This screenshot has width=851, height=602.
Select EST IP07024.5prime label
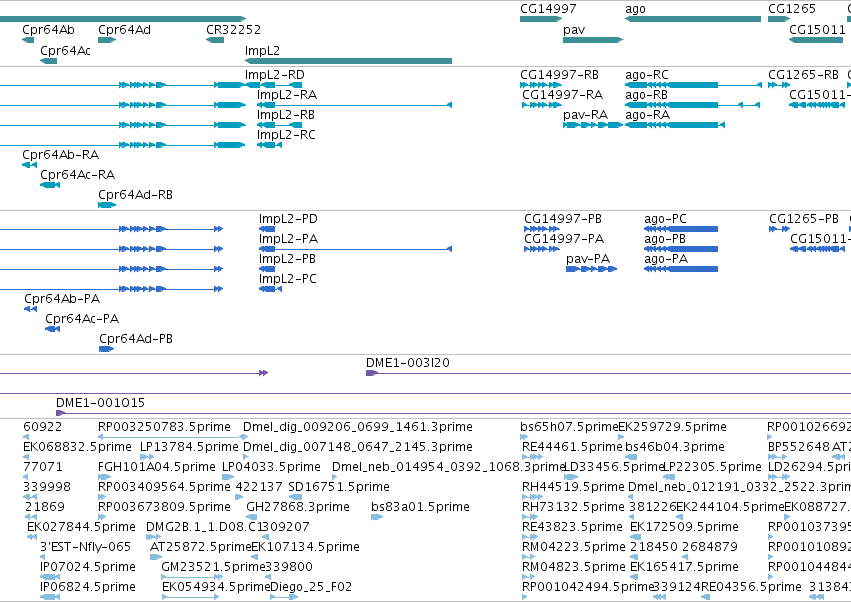(88, 567)
